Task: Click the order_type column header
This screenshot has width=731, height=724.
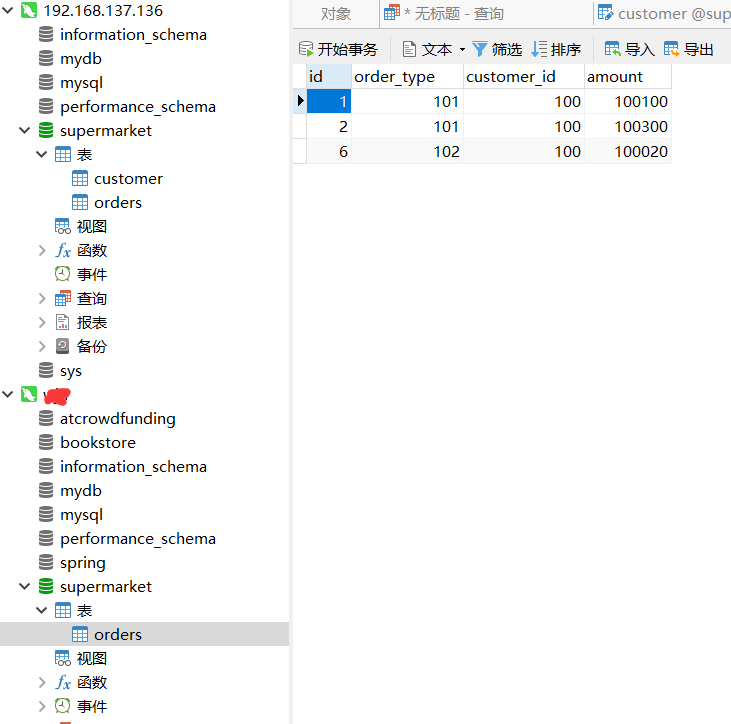Action: pyautogui.click(x=407, y=76)
